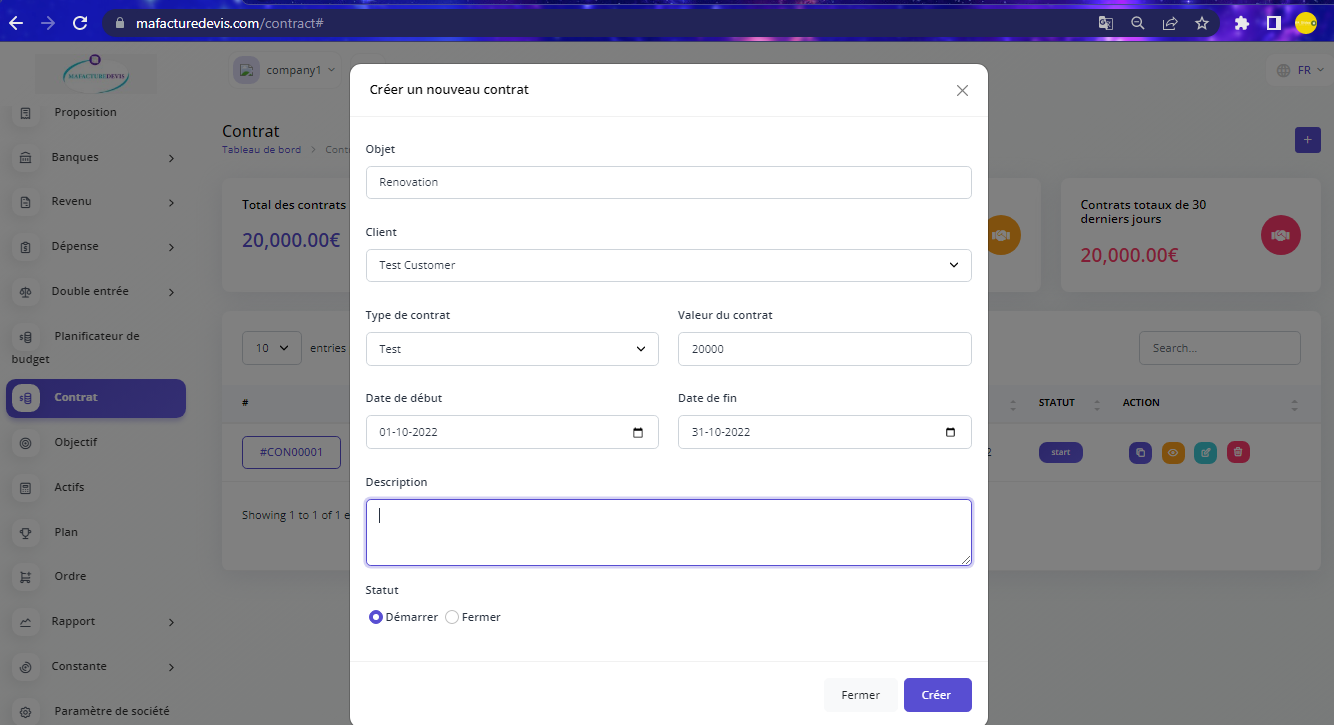1334x725 pixels.
Task: Open Paramètre de société in sidebar
Action: [x=112, y=711]
